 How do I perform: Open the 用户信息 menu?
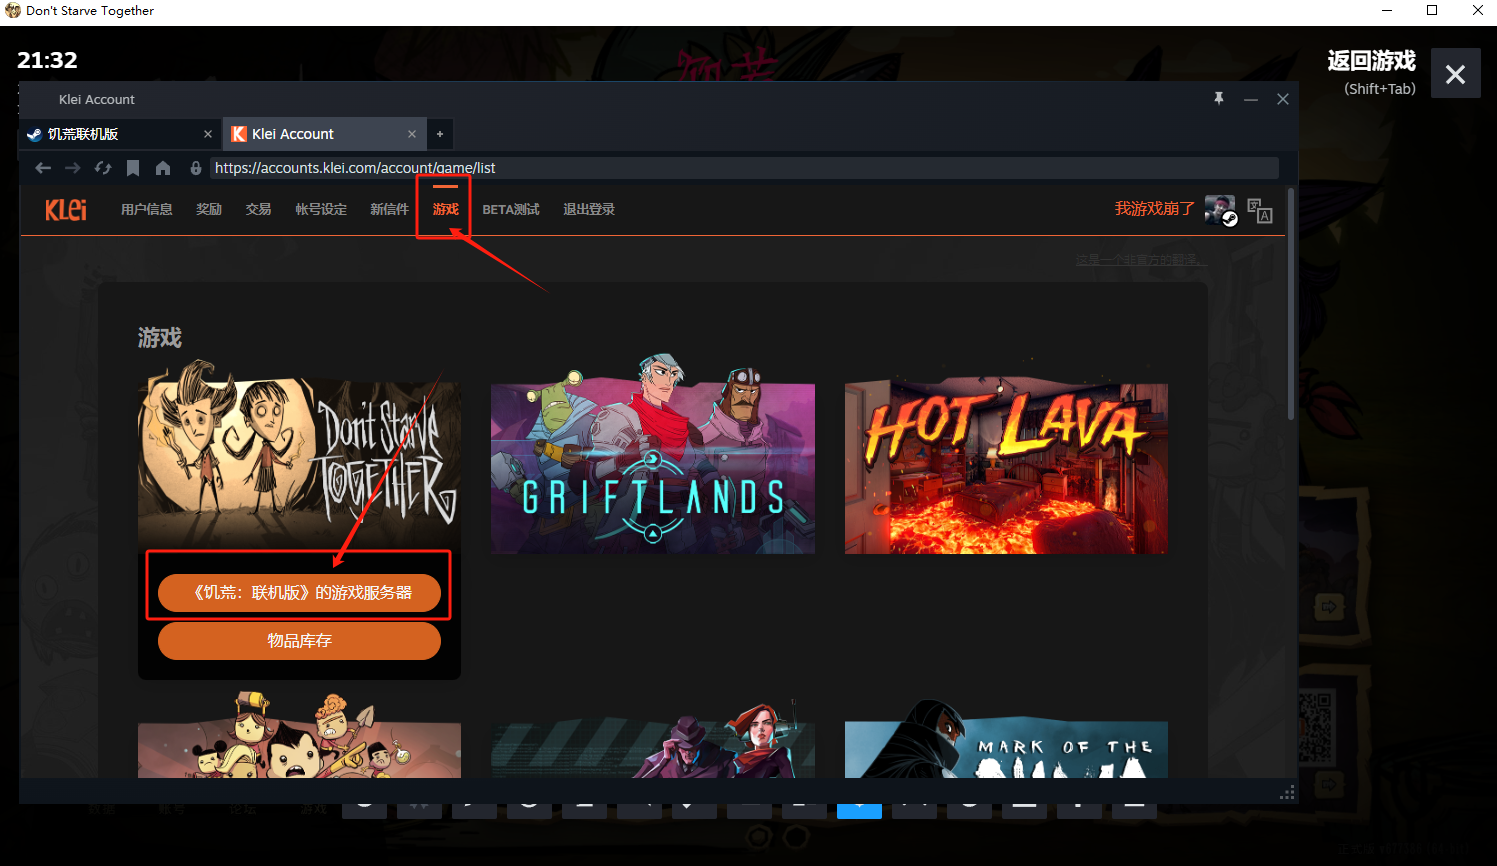pos(147,209)
